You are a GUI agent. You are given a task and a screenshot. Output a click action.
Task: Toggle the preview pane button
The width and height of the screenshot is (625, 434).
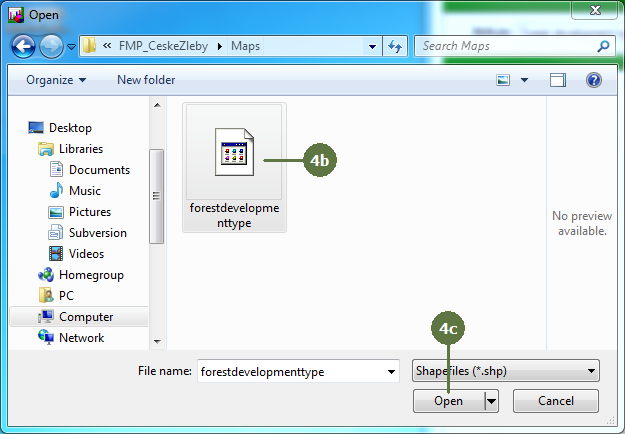[558, 80]
